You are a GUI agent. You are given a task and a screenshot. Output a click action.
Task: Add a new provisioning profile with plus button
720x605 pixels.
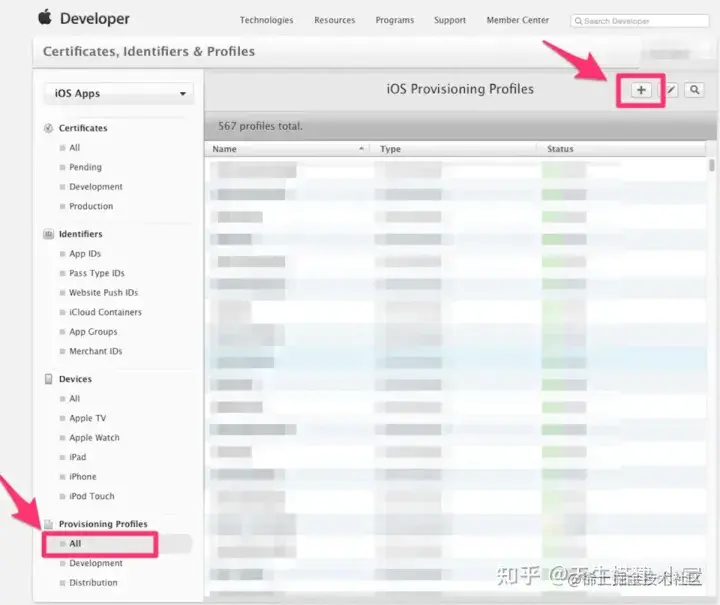[641, 90]
